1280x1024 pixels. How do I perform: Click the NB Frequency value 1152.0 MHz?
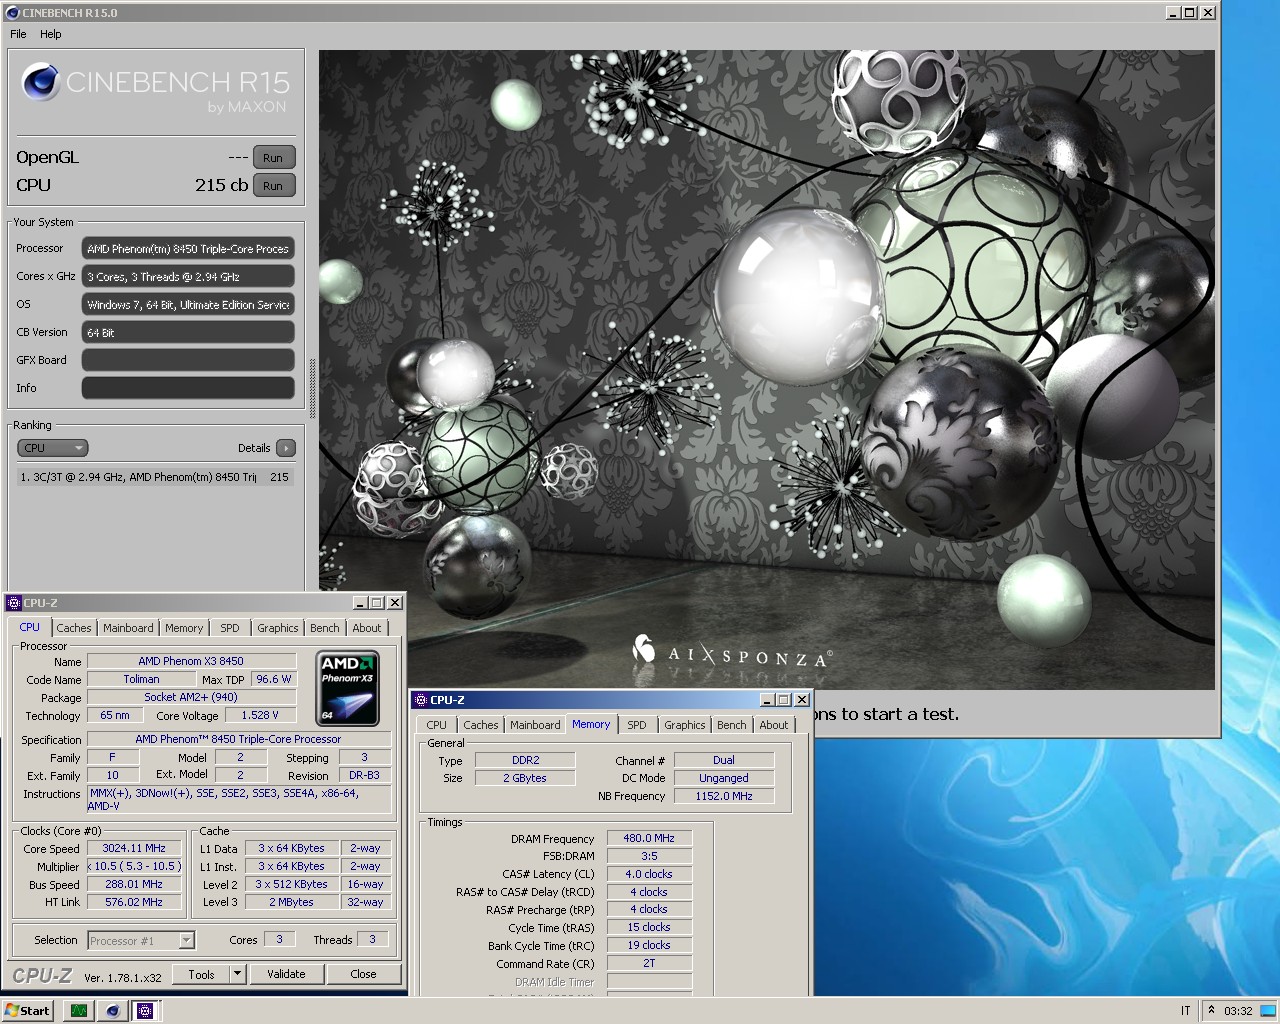(724, 796)
